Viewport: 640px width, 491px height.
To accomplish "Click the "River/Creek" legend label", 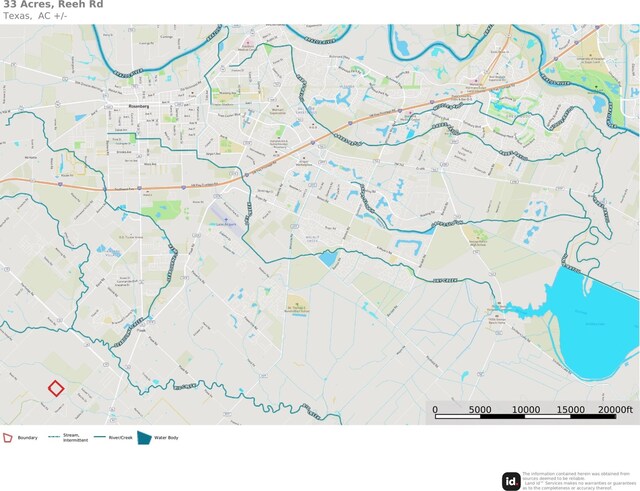I will 120,438.
